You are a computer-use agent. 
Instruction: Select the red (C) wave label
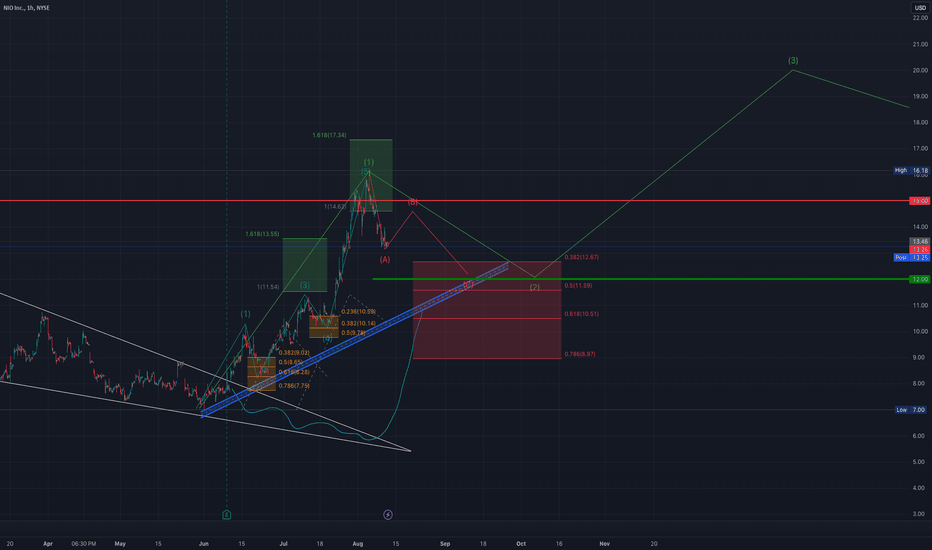[468, 285]
